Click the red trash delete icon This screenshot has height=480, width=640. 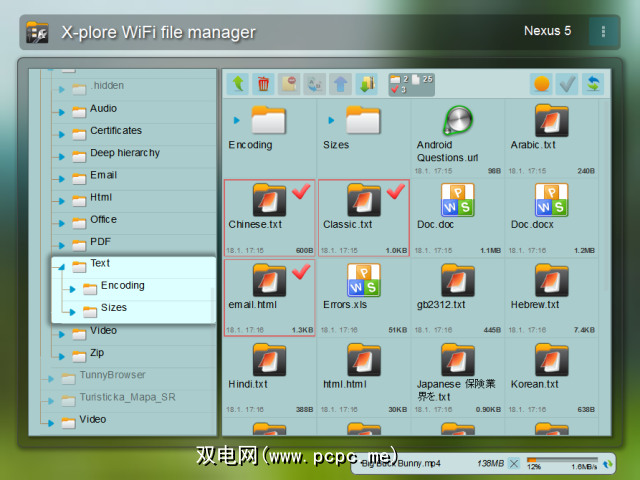pos(263,84)
